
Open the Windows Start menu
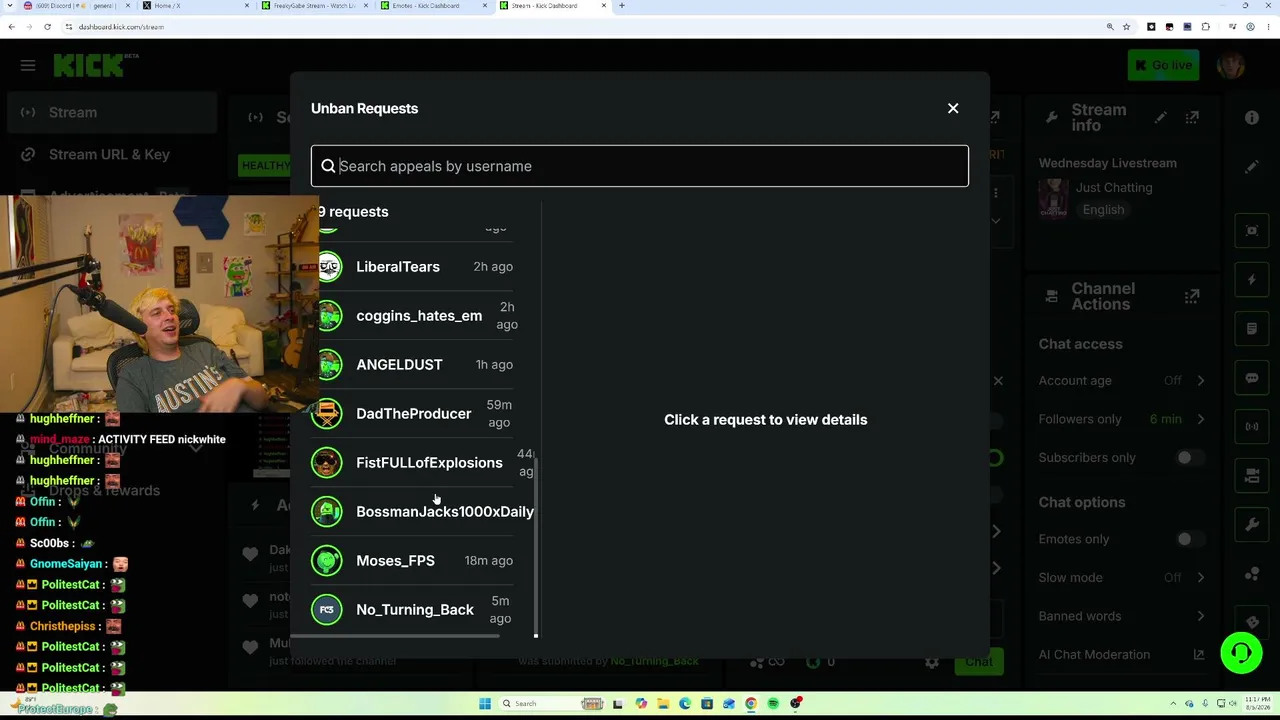(x=484, y=704)
